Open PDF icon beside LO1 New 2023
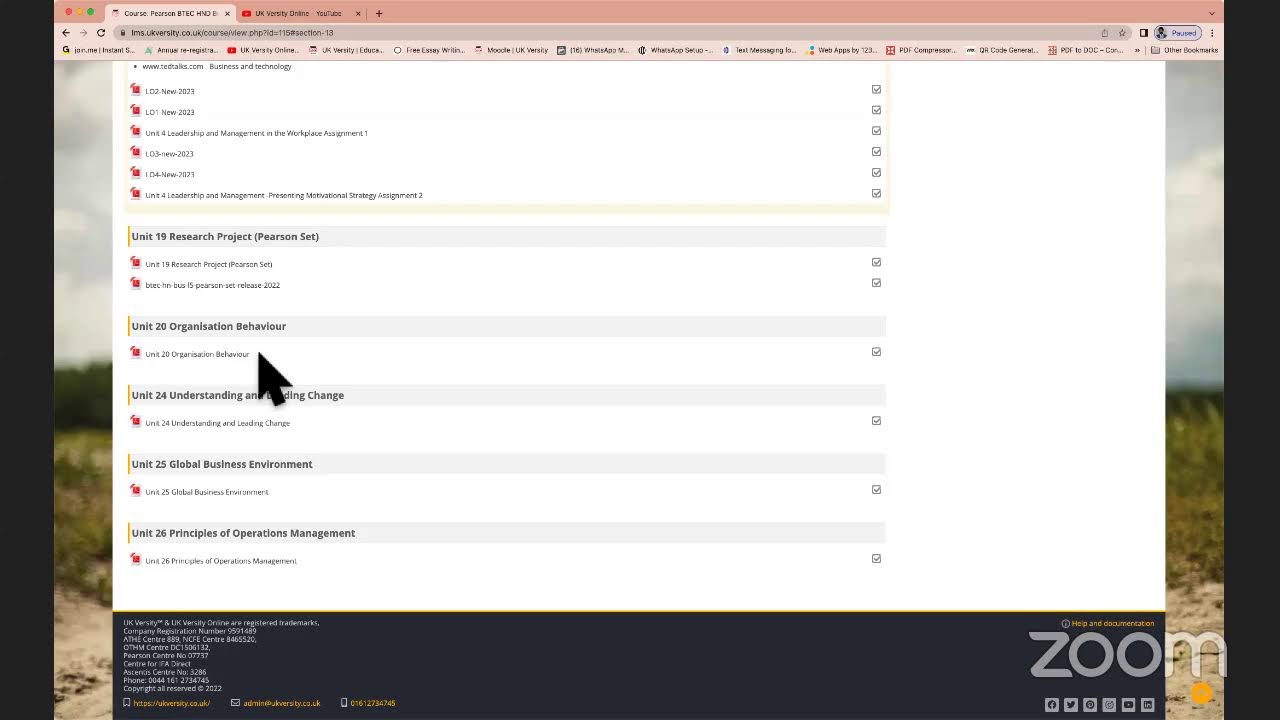1280x720 pixels. (x=136, y=111)
